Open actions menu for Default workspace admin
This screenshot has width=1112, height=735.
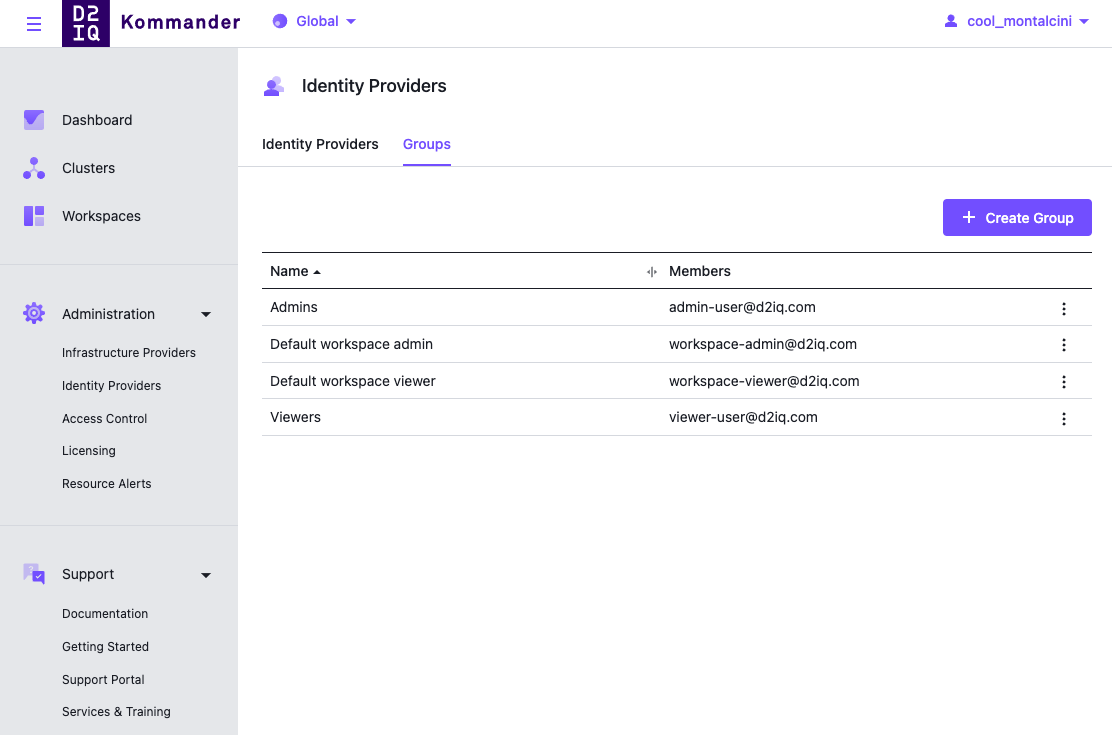tap(1064, 345)
